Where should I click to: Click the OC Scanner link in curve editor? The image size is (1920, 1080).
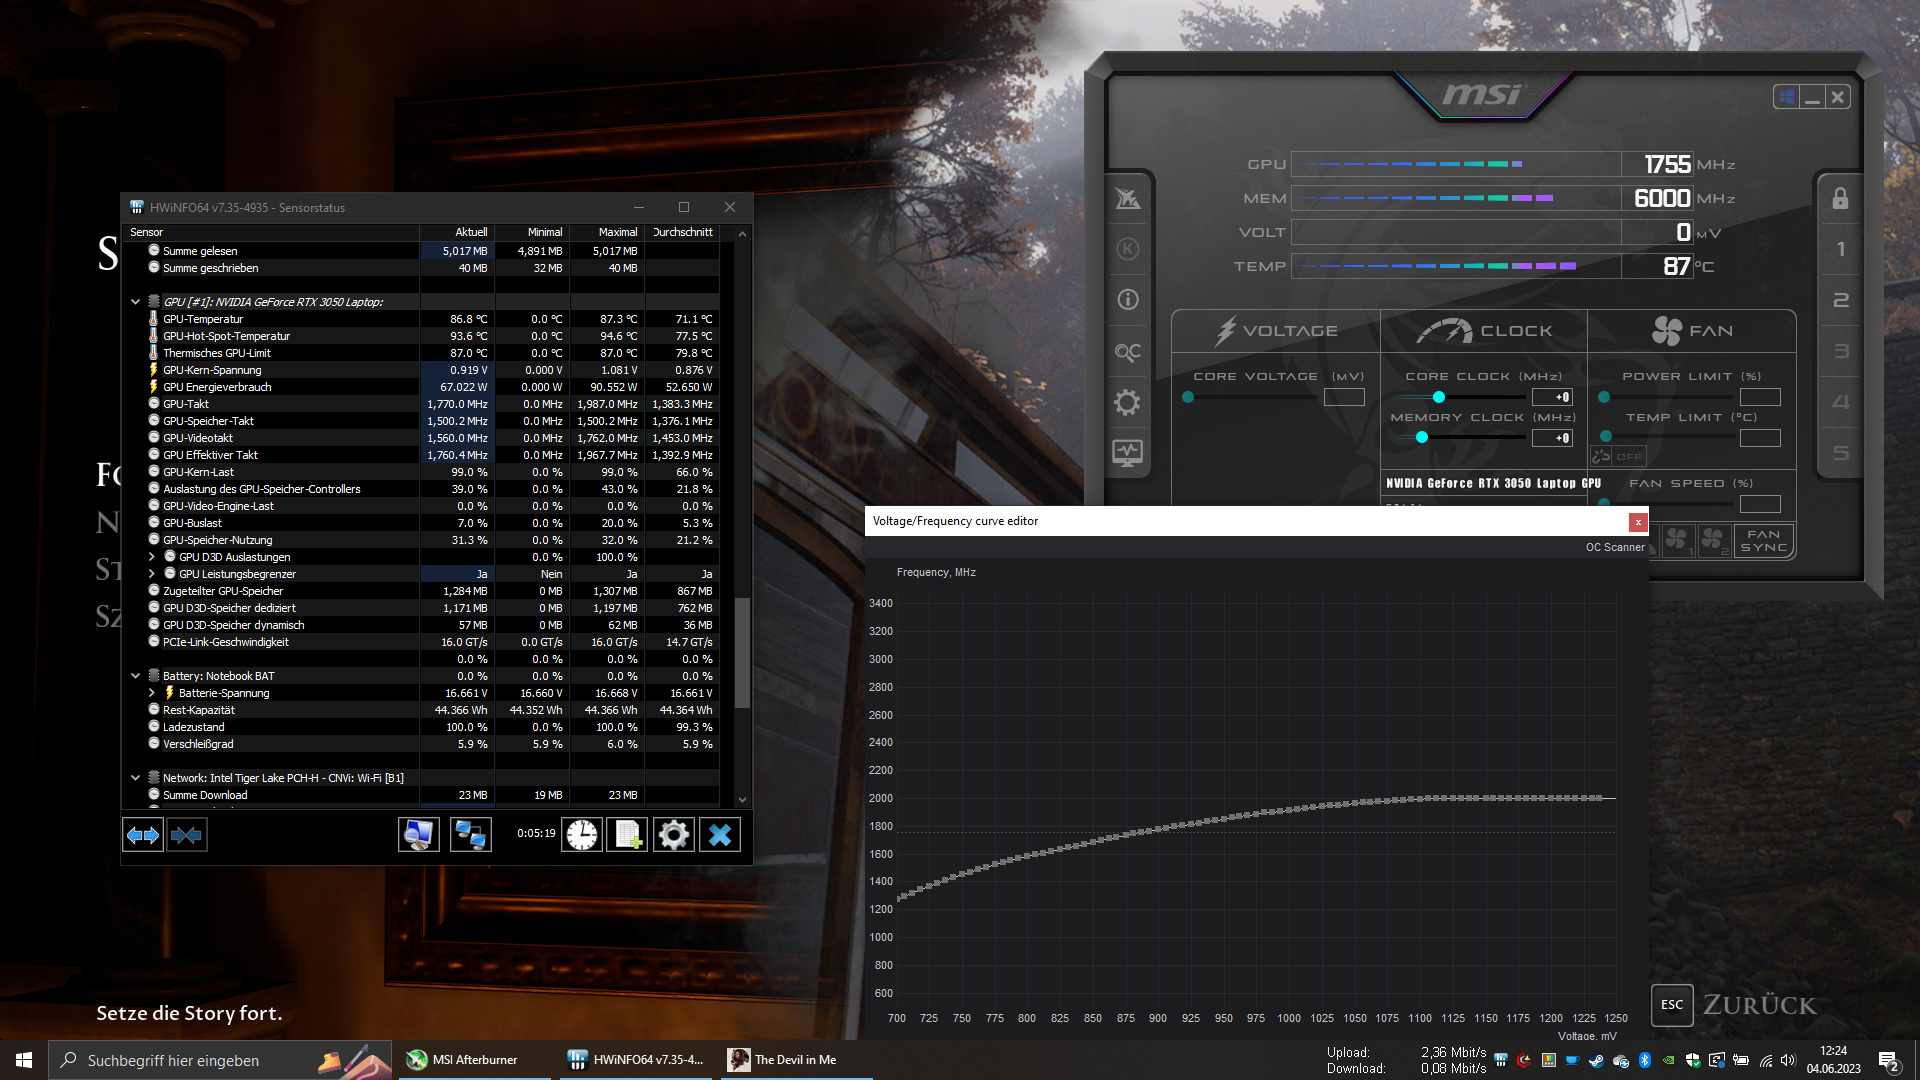click(1614, 547)
